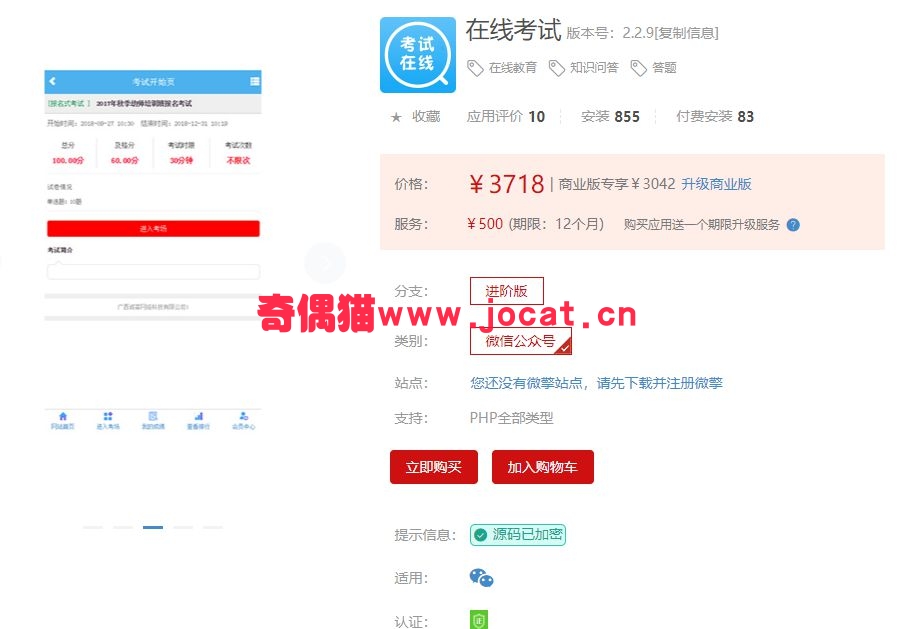This screenshot has width=897, height=629.
Task: Click the menu icon in the phone preview header
Action: [255, 81]
